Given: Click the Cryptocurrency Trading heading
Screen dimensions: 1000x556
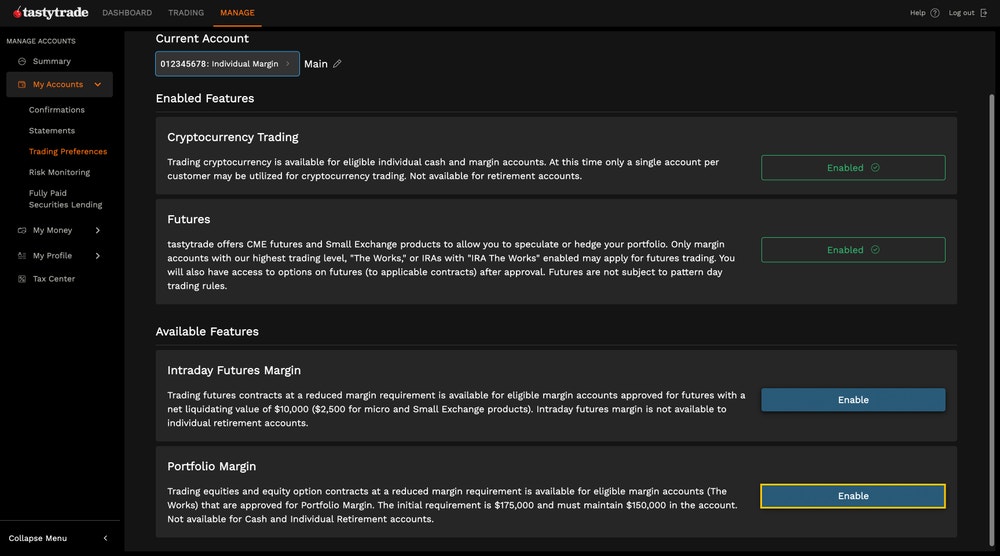Looking at the screenshot, I should click(x=233, y=137).
